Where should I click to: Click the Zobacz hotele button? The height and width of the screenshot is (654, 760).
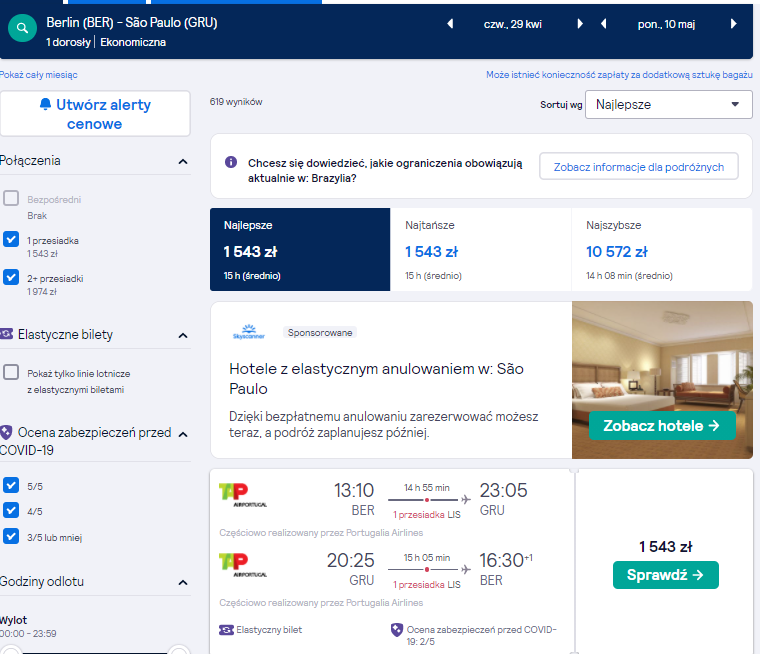(662, 426)
